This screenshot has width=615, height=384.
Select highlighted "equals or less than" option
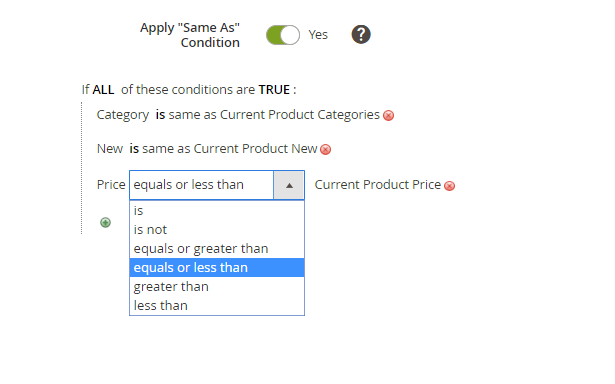click(x=217, y=268)
